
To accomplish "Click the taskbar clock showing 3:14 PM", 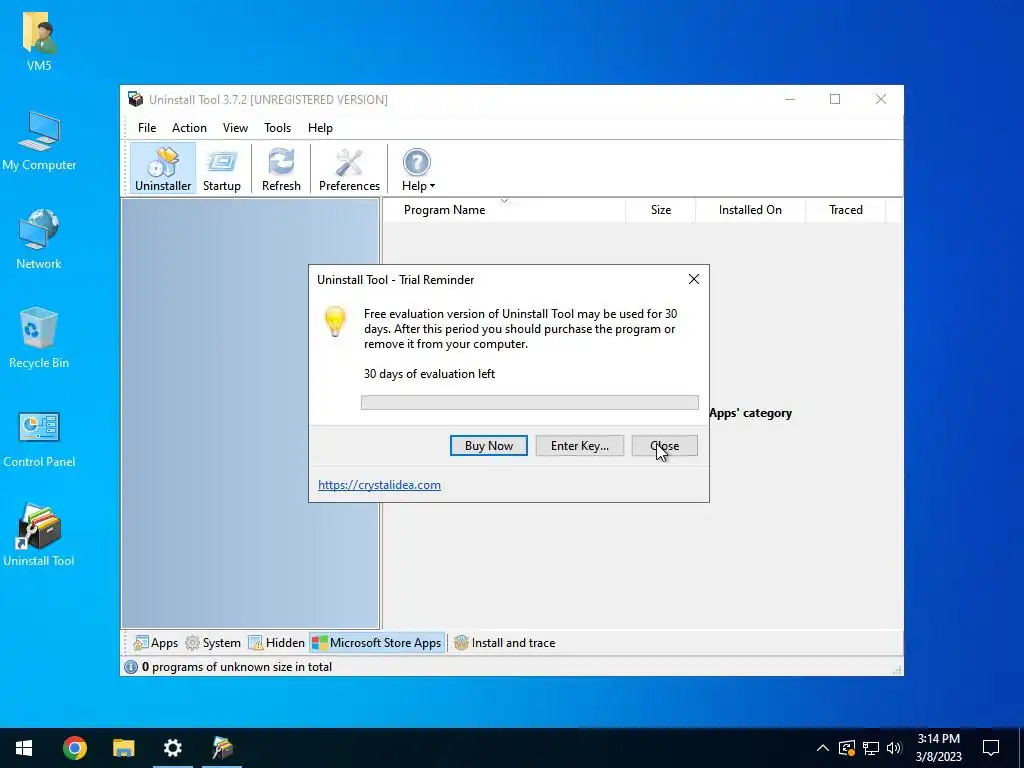I will pyautogui.click(x=938, y=748).
